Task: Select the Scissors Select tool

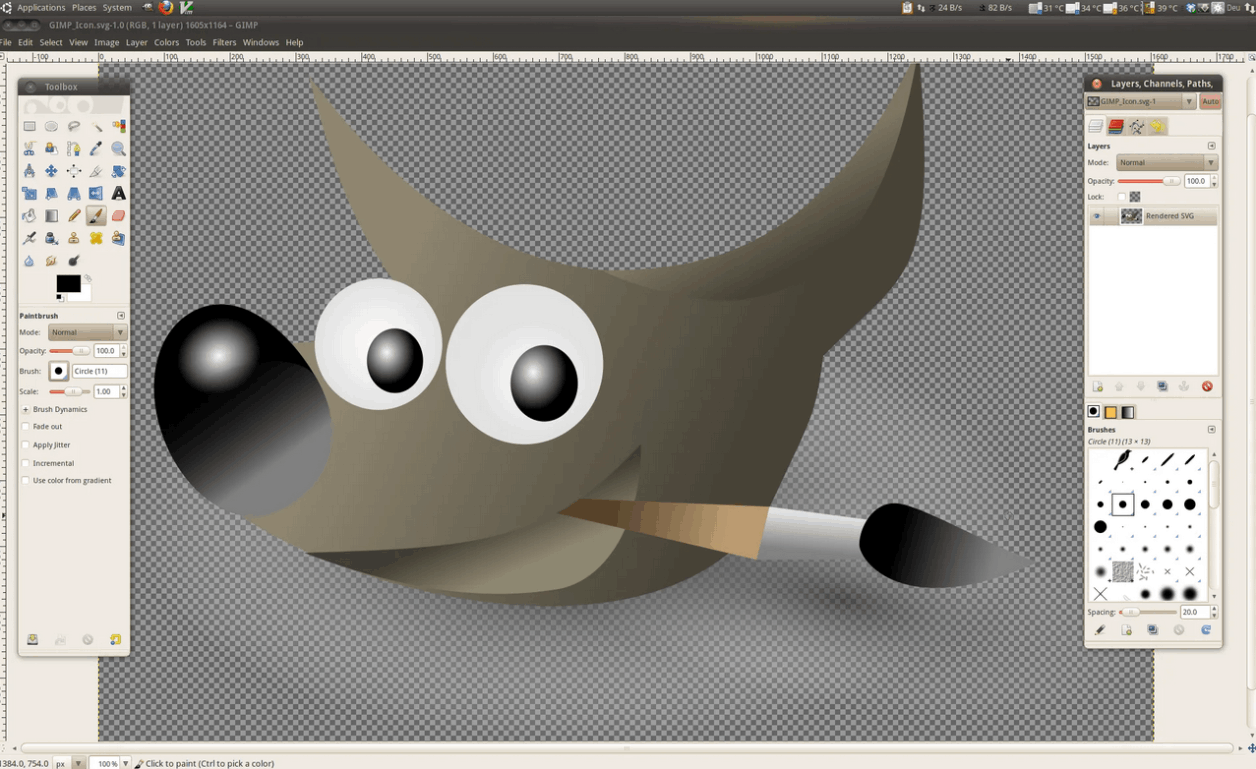Action: point(29,148)
